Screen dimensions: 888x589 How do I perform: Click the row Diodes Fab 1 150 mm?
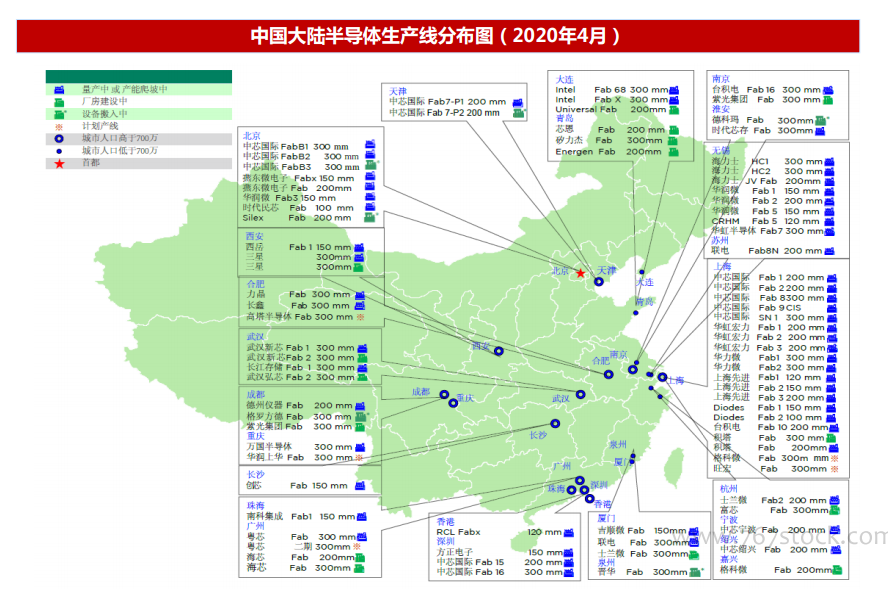[775, 408]
